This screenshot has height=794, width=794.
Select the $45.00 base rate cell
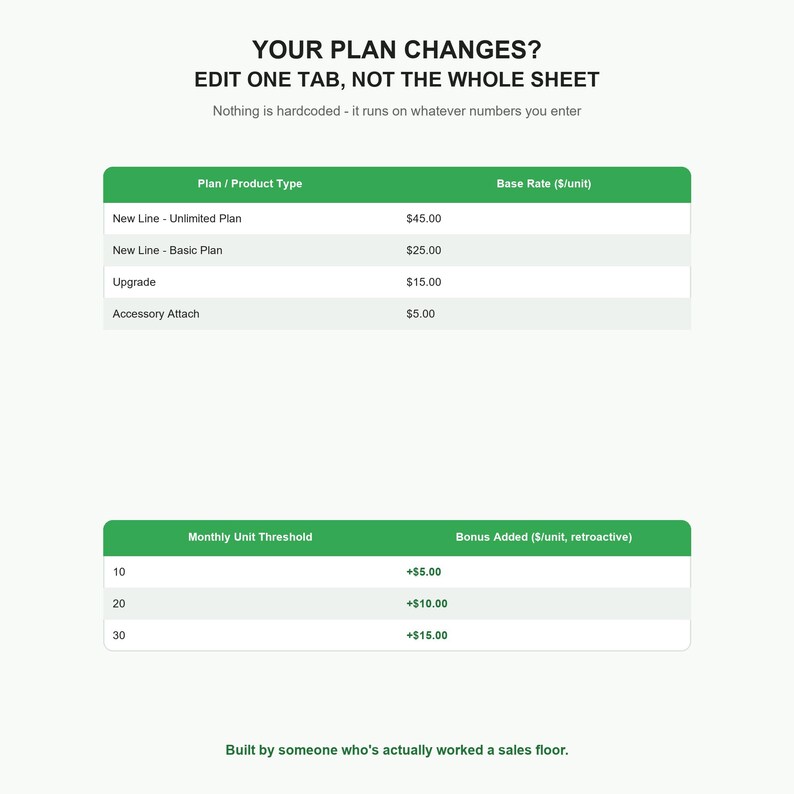544,219
